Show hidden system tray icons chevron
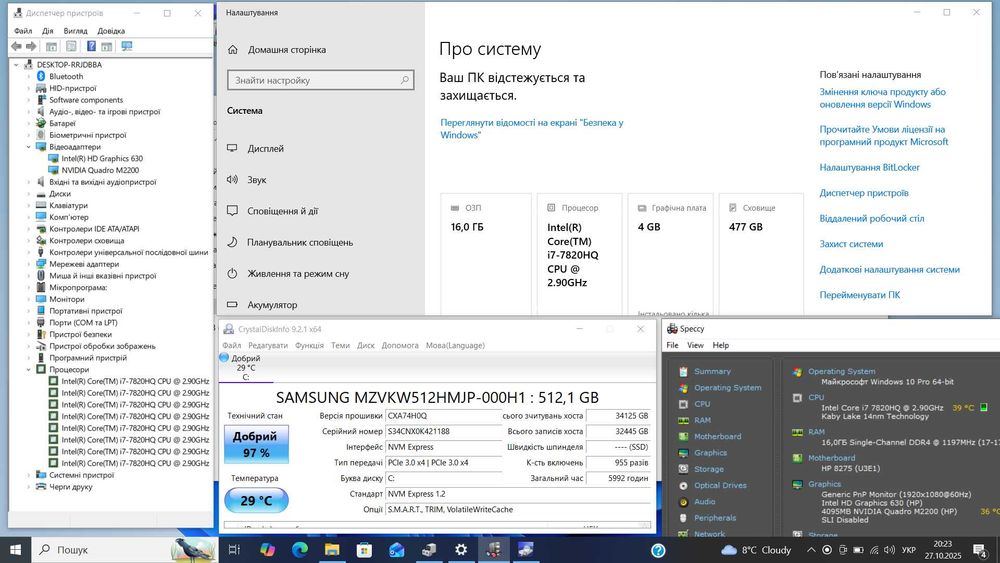The width and height of the screenshot is (1000, 563). pyautogui.click(x=811, y=550)
